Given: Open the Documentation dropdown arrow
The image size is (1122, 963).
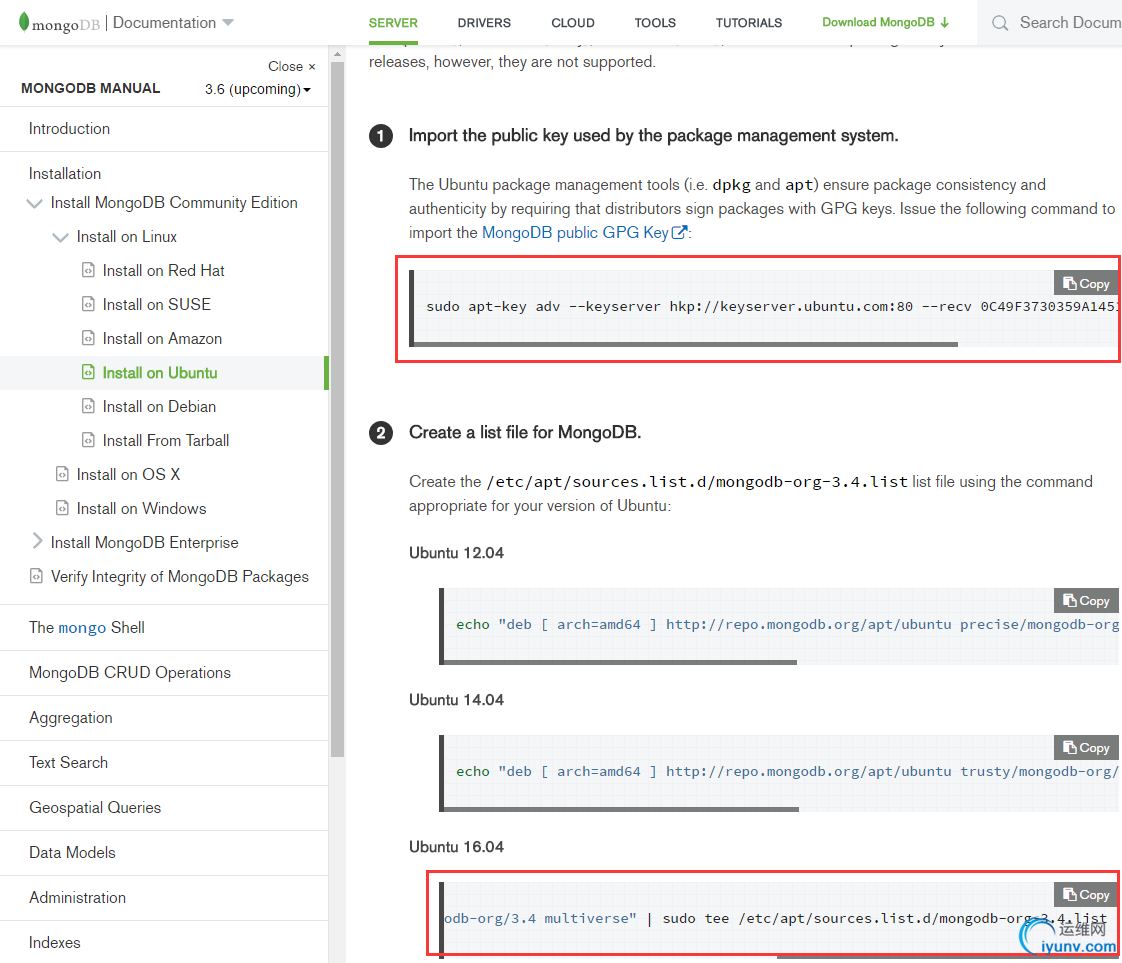Looking at the screenshot, I should (228, 23).
